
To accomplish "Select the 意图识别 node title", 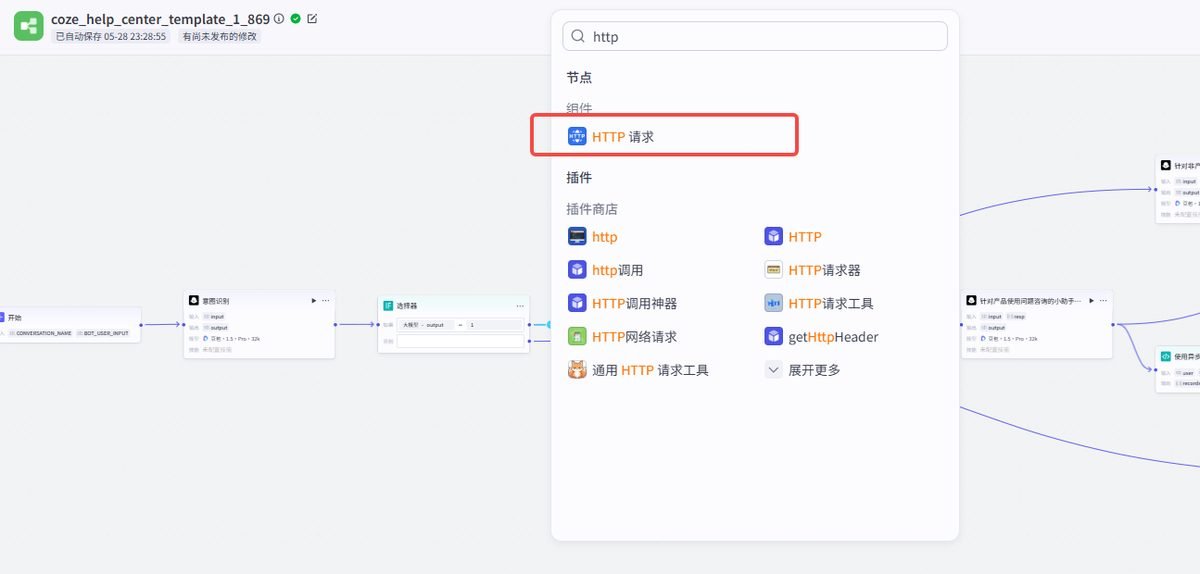I will click(x=215, y=300).
